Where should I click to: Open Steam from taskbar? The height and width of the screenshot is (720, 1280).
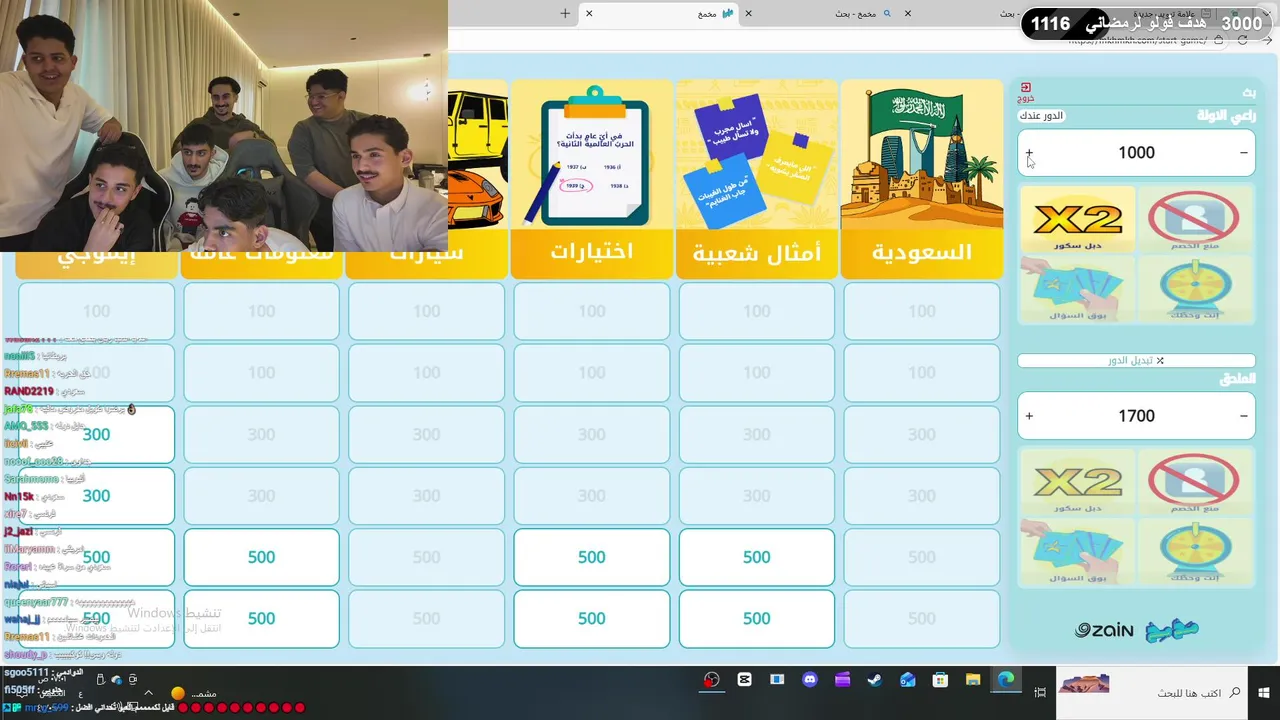[874, 680]
